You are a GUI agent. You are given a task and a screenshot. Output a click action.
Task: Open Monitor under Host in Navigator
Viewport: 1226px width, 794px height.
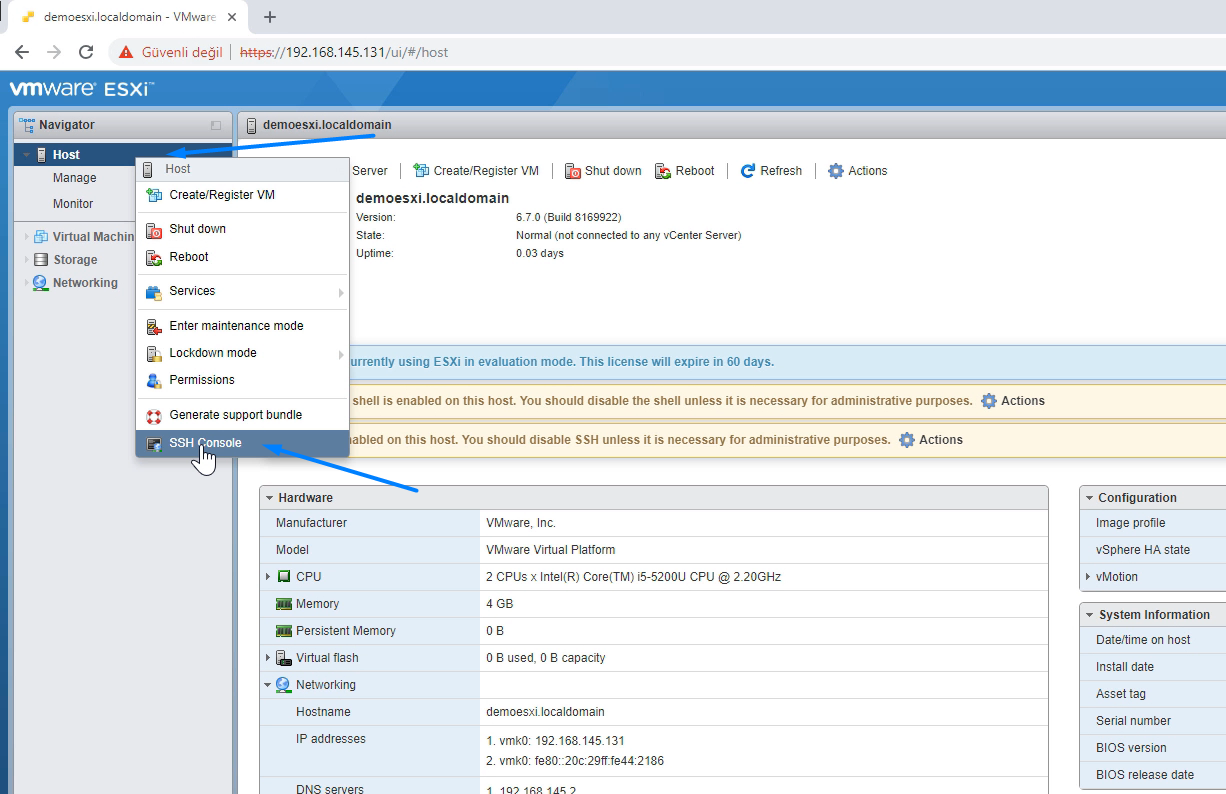coord(73,204)
